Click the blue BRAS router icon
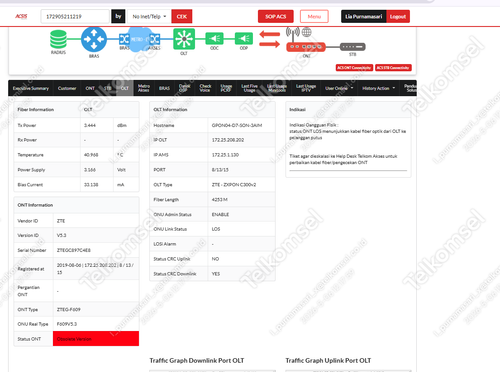Image resolution: width=500 pixels, height=372 pixels. coord(94,39)
